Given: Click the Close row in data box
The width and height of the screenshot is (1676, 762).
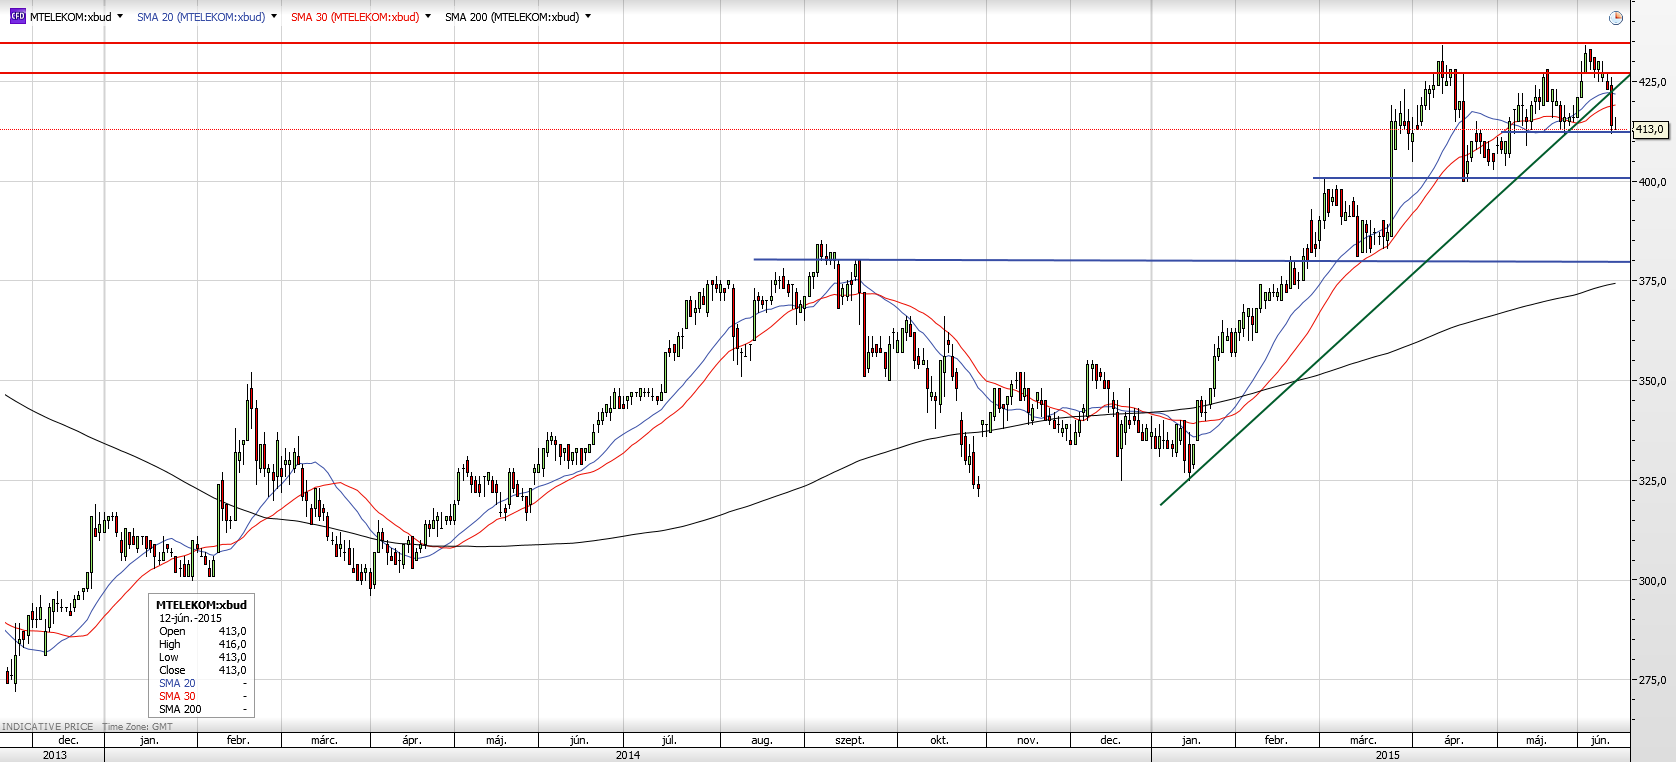Looking at the screenshot, I should tap(202, 670).
